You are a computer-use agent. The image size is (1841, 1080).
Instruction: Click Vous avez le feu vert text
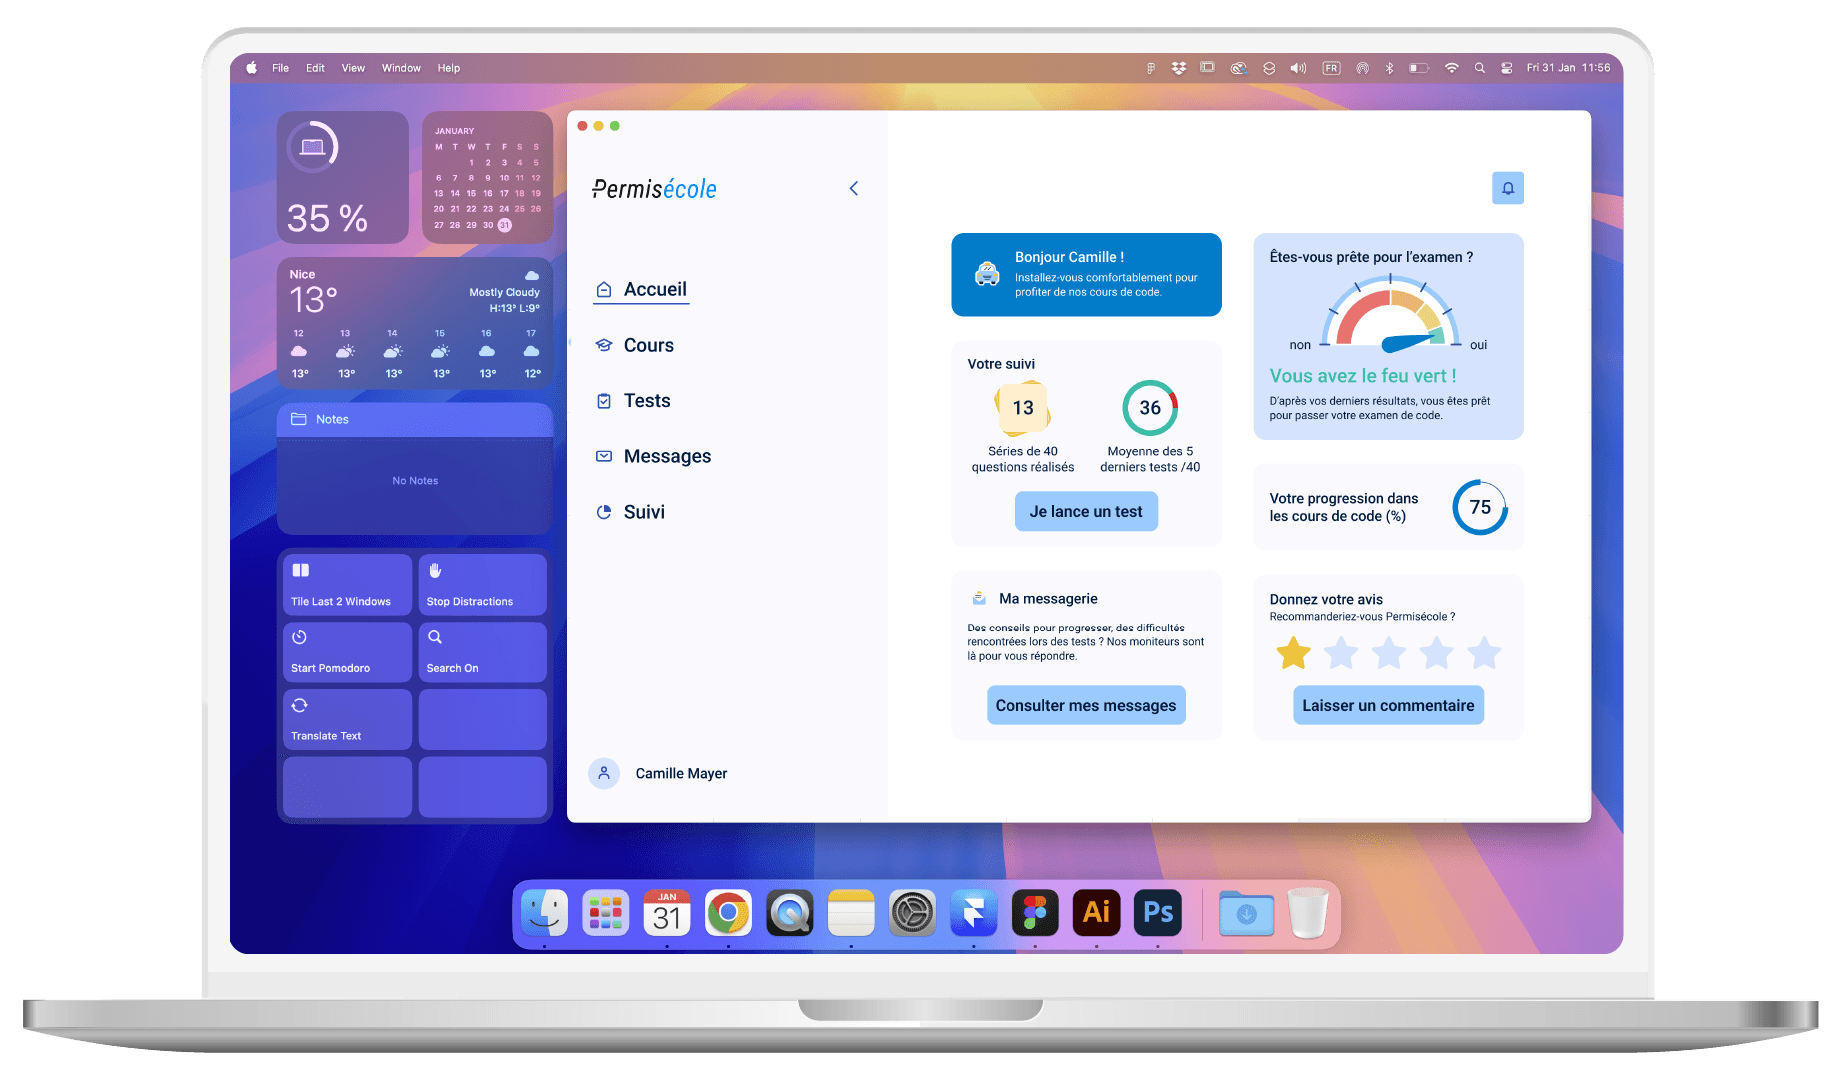click(1363, 376)
